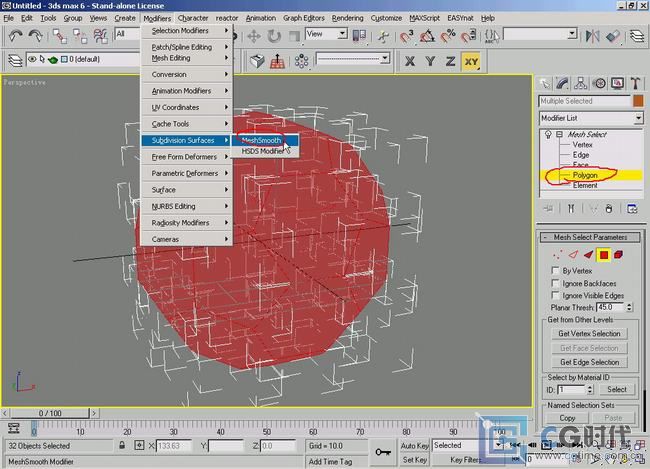This screenshot has width=650, height=469.
Task: Open the MAXScript menu
Action: pyautogui.click(x=424, y=18)
